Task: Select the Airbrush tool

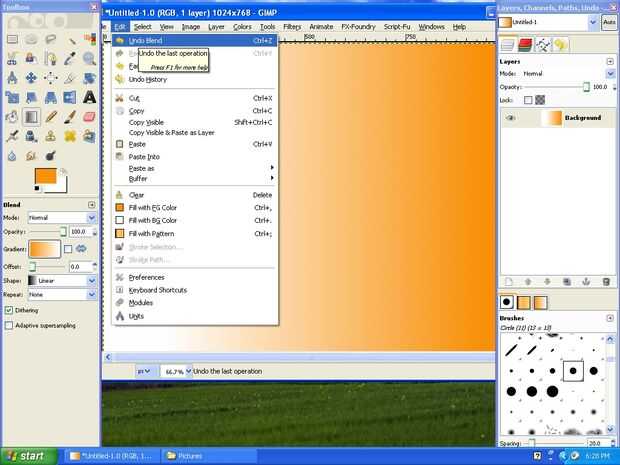Action: 12,136
